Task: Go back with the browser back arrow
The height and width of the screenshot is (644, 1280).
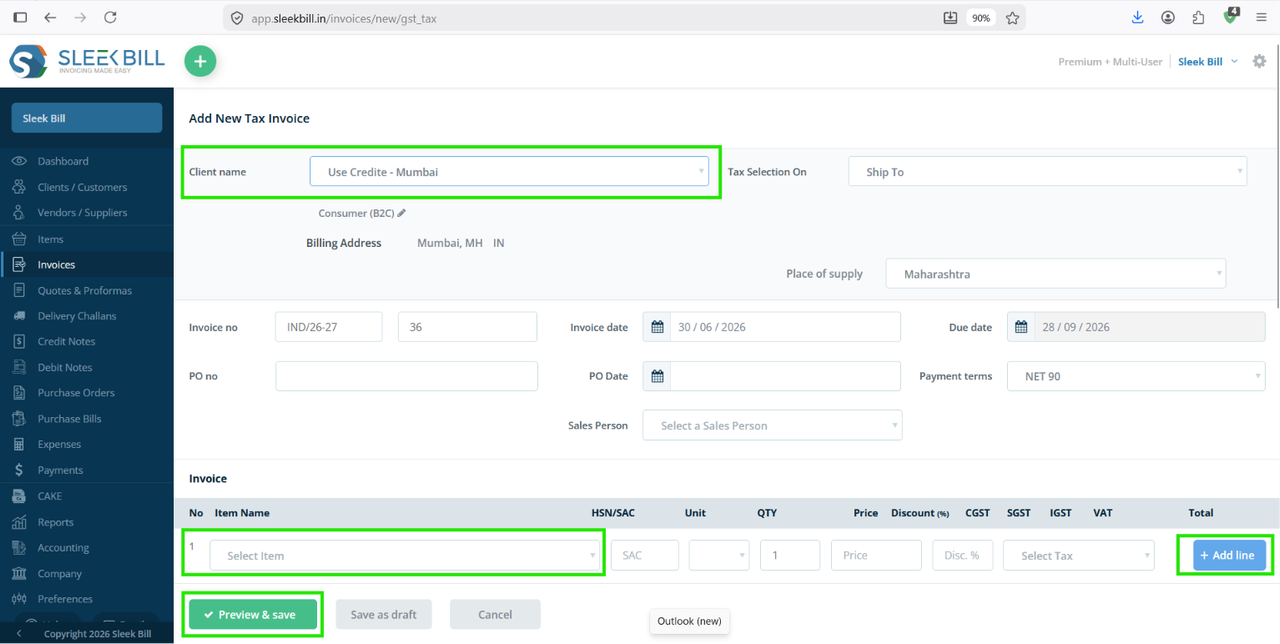Action: tap(50, 18)
